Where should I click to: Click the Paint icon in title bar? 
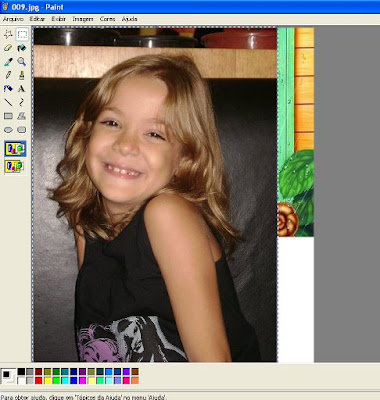pyautogui.click(x=5, y=7)
